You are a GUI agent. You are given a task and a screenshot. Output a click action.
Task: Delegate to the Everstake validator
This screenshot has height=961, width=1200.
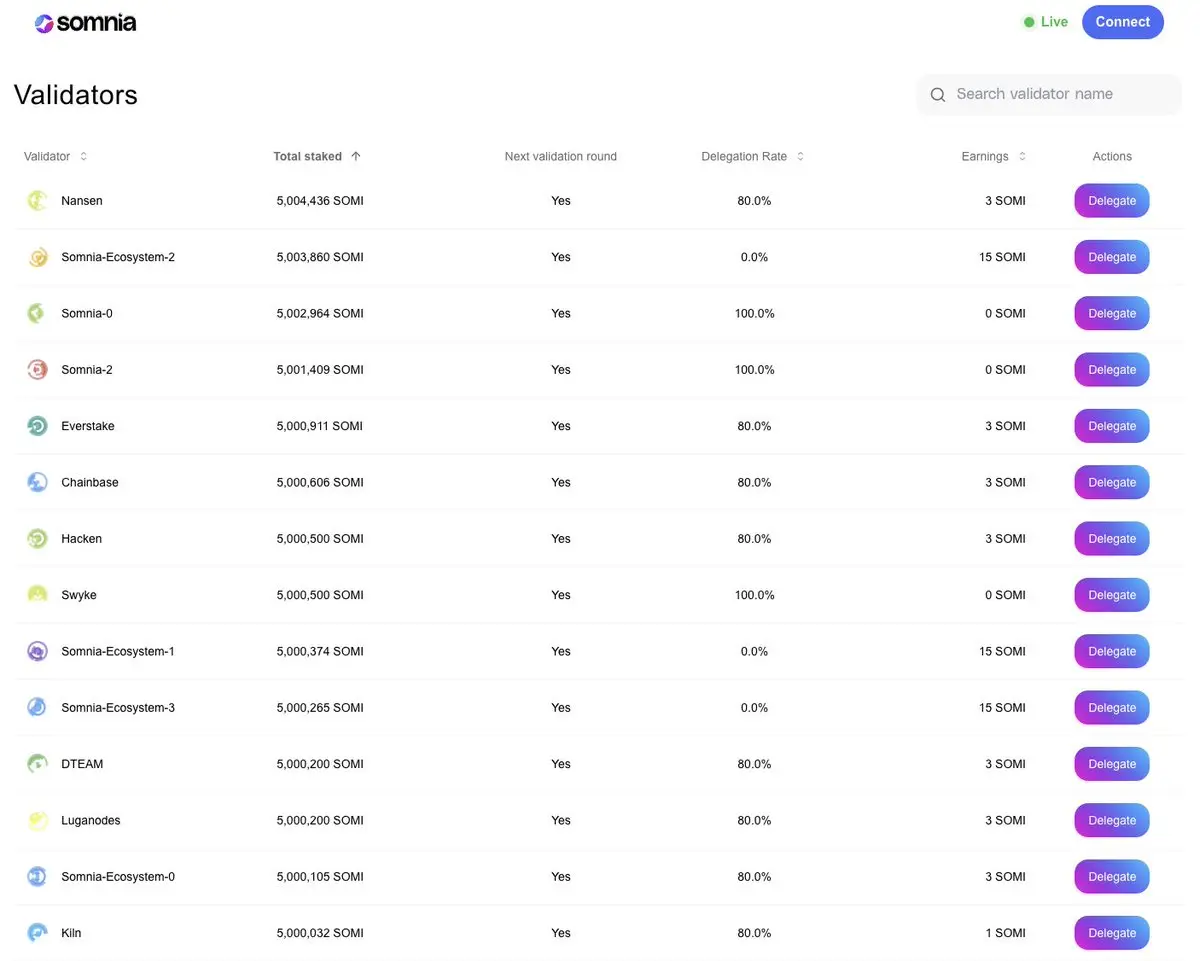[x=1112, y=426]
